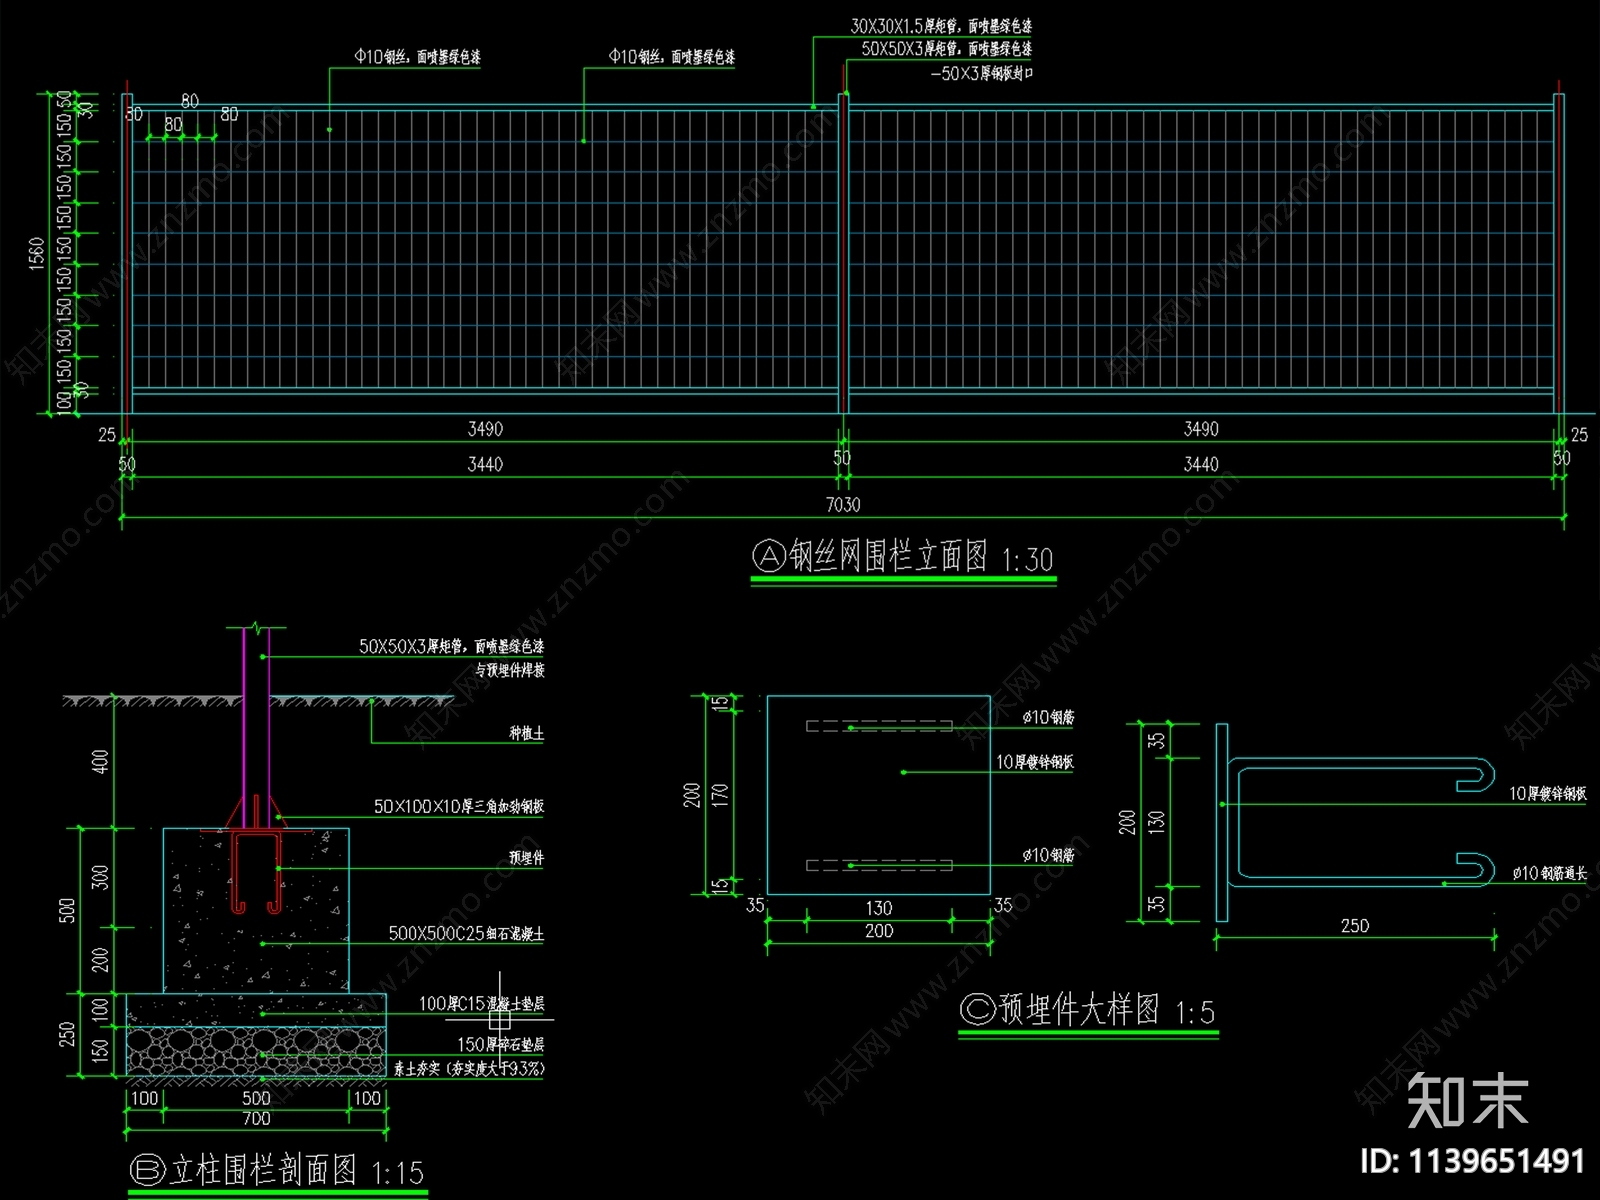Click the 种植土 annotation in the section view
This screenshot has height=1200, width=1600.
(527, 733)
